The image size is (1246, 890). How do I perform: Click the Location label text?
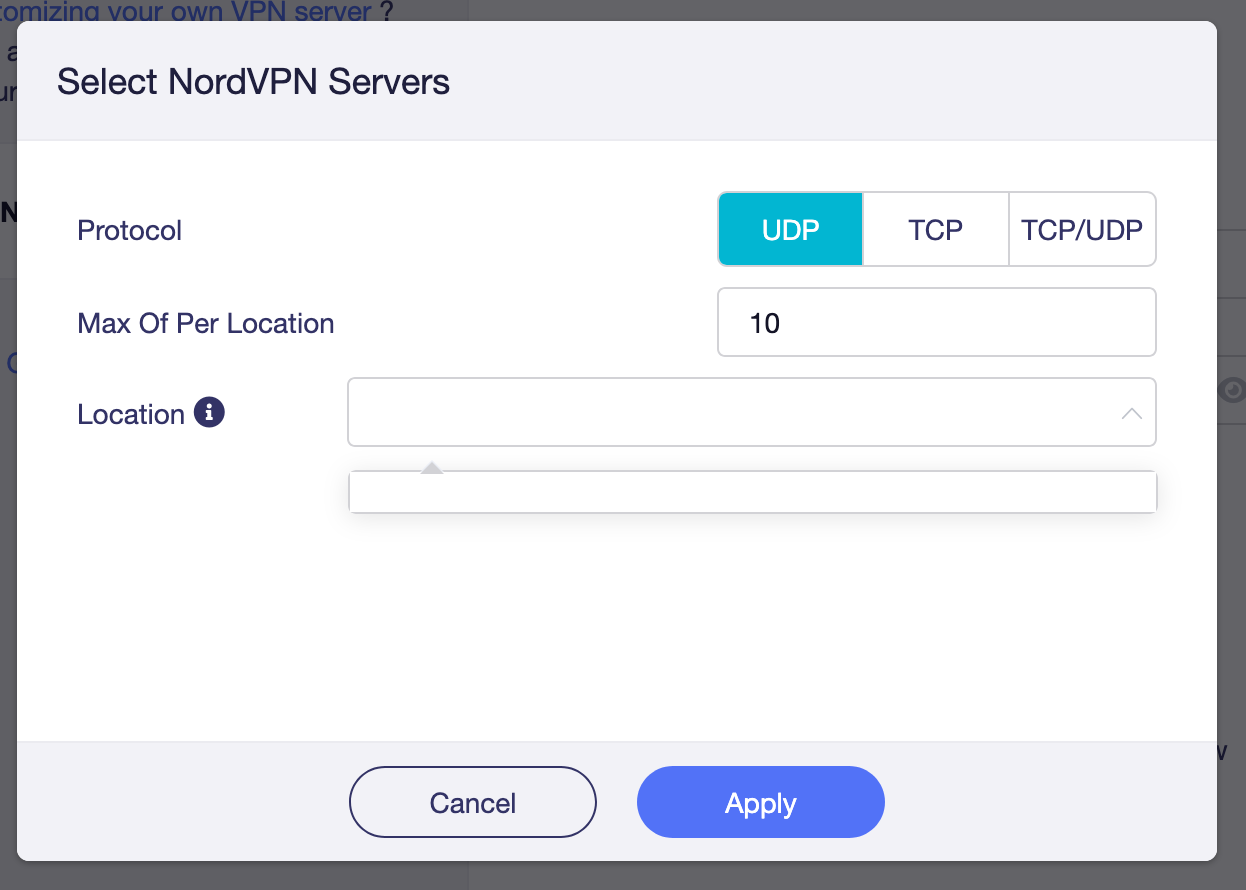pos(131,415)
